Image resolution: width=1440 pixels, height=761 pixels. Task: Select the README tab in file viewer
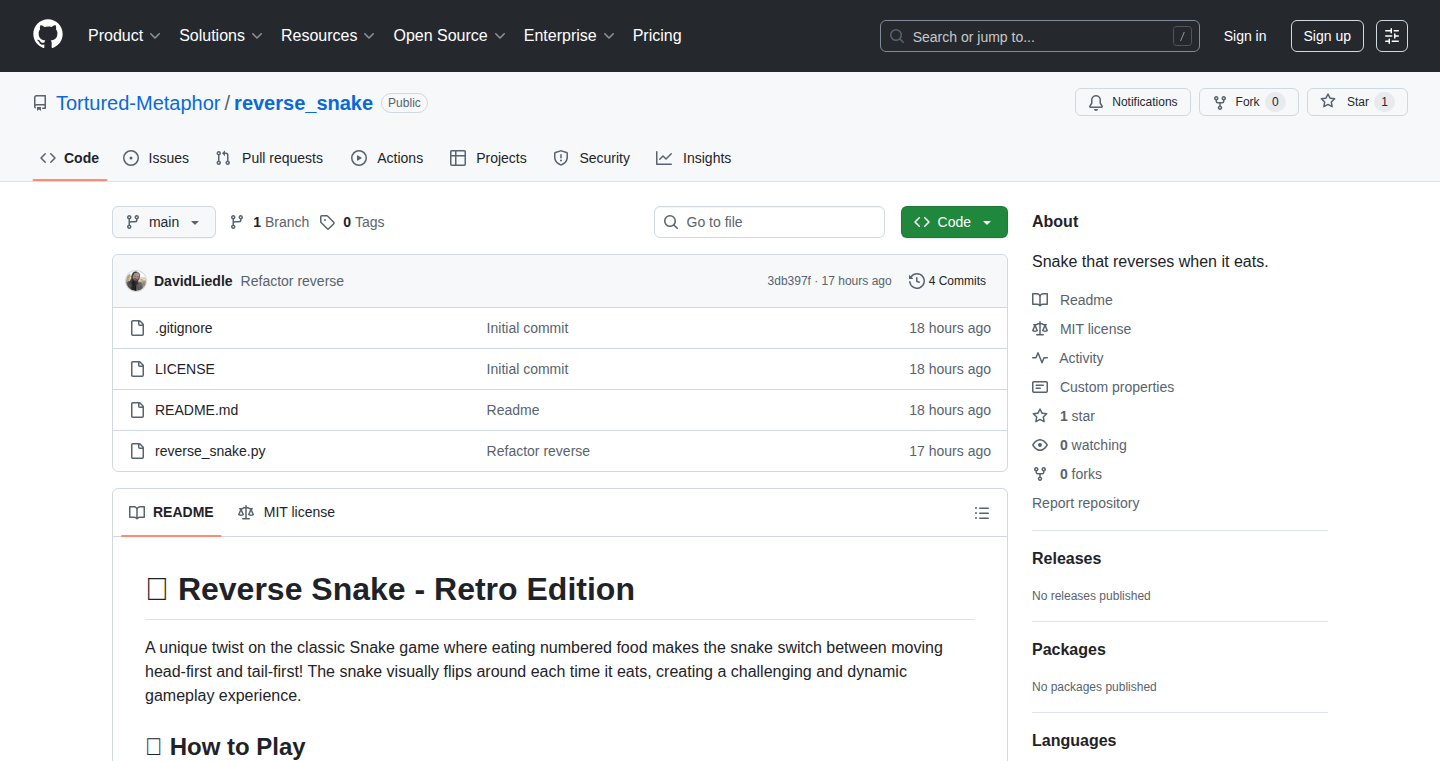171,512
